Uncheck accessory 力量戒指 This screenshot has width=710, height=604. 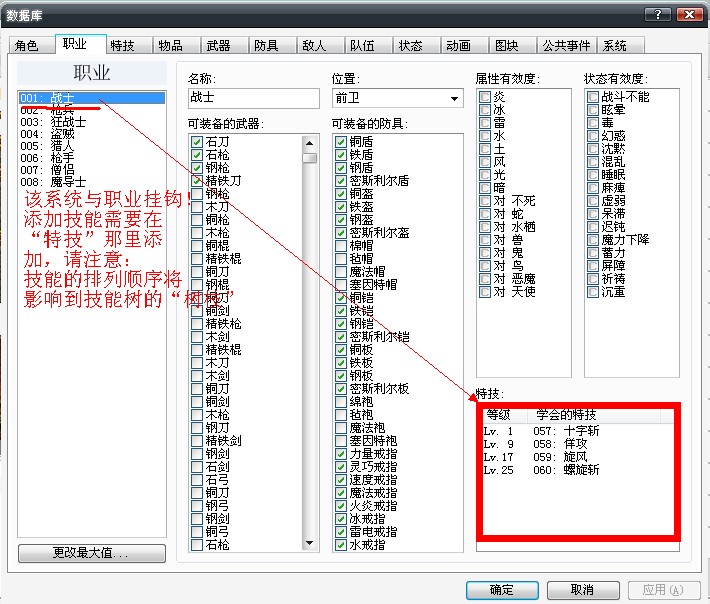pos(341,454)
